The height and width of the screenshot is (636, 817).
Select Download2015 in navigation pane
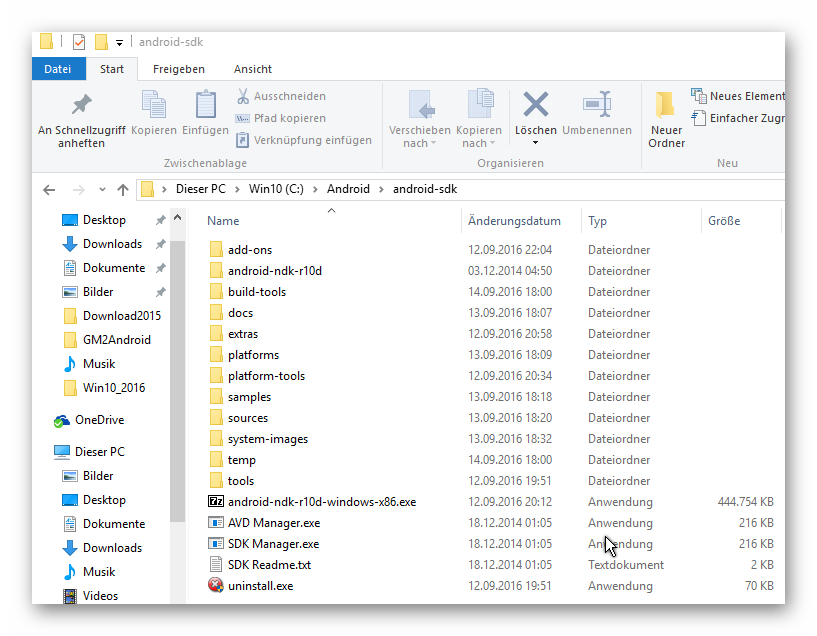(122, 316)
